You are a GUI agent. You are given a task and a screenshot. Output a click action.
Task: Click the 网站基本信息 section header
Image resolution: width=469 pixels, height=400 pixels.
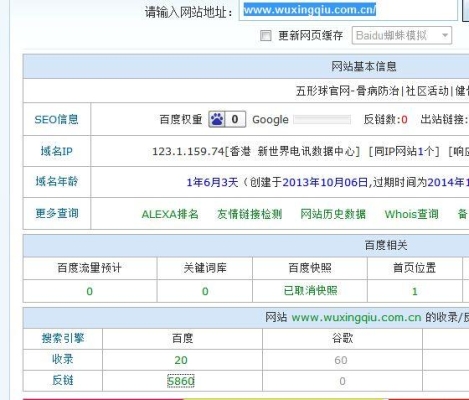(x=364, y=66)
